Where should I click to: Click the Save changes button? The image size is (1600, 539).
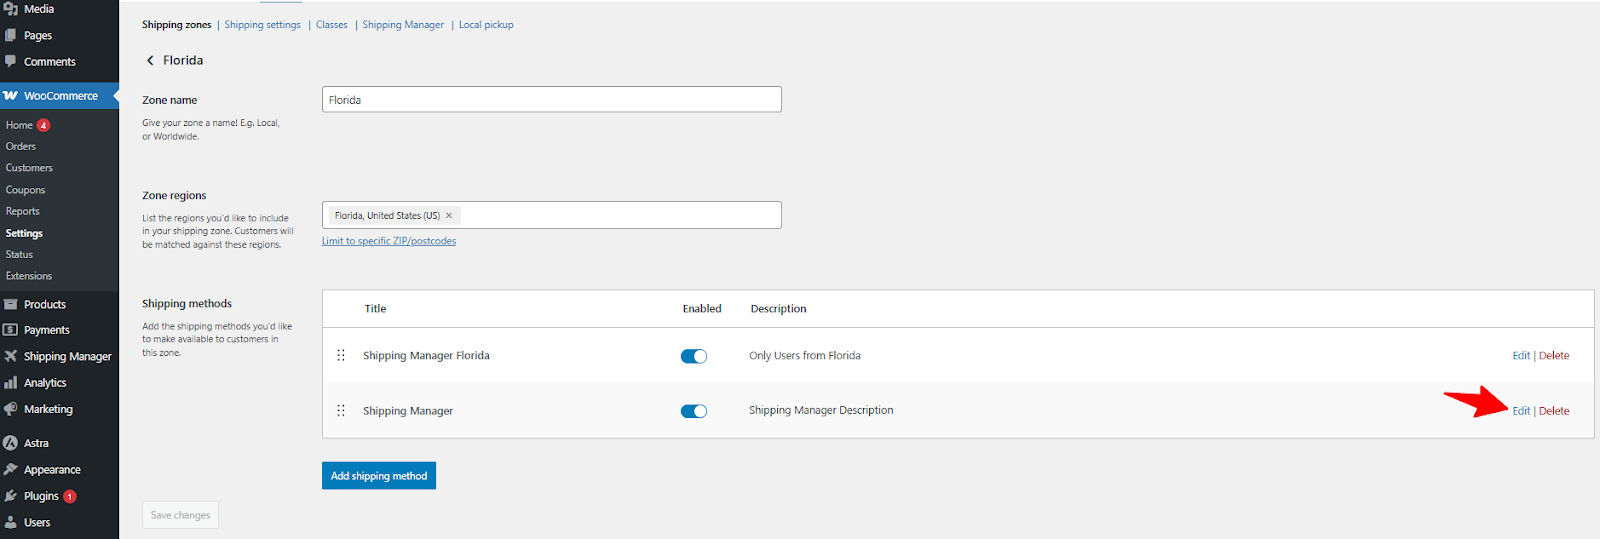point(180,515)
